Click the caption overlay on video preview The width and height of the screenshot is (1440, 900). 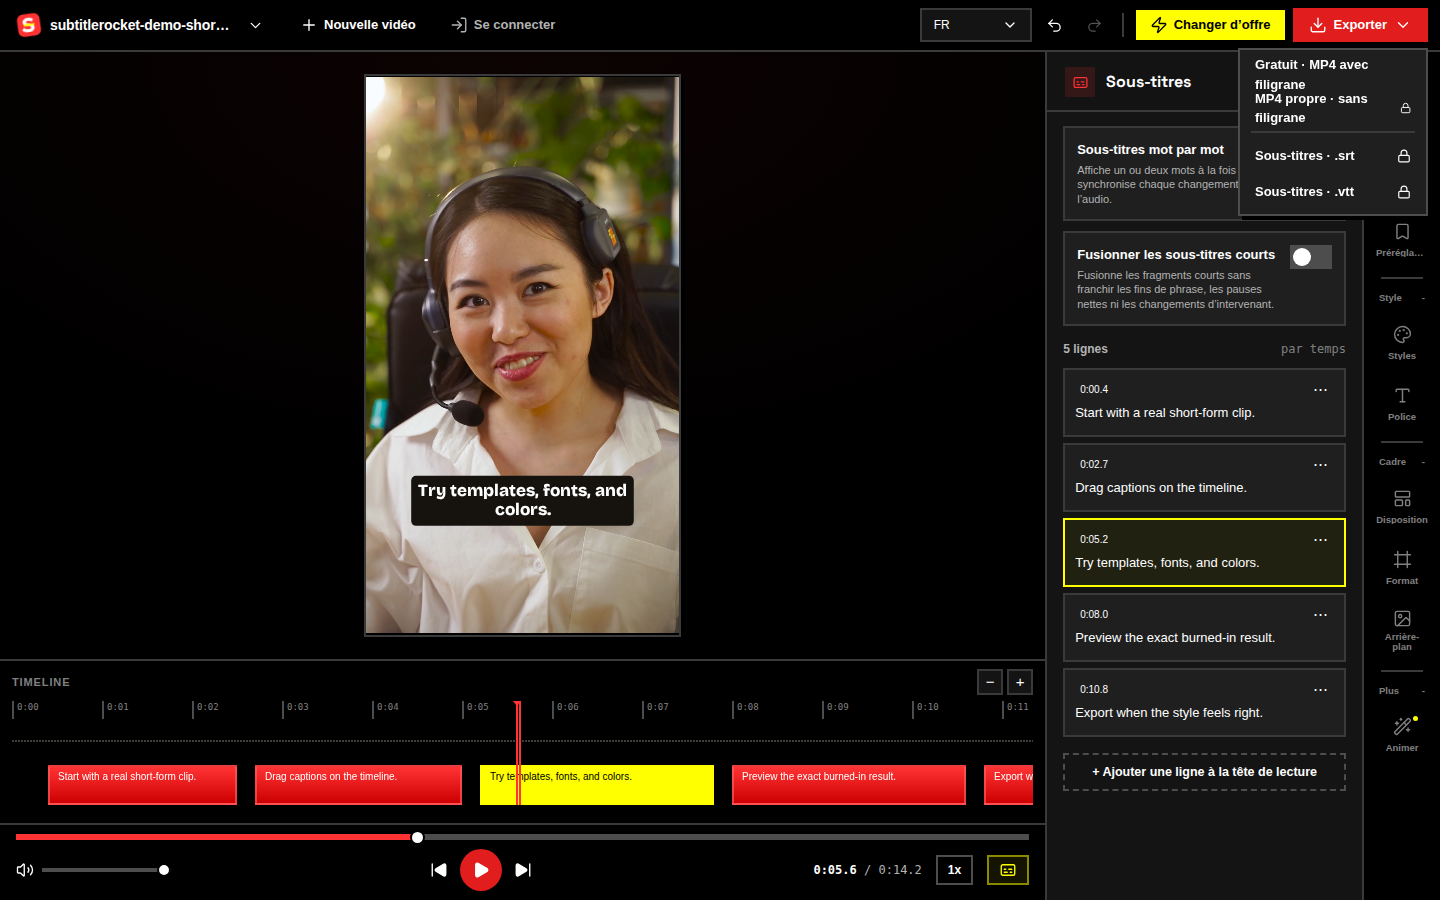tap(522, 500)
